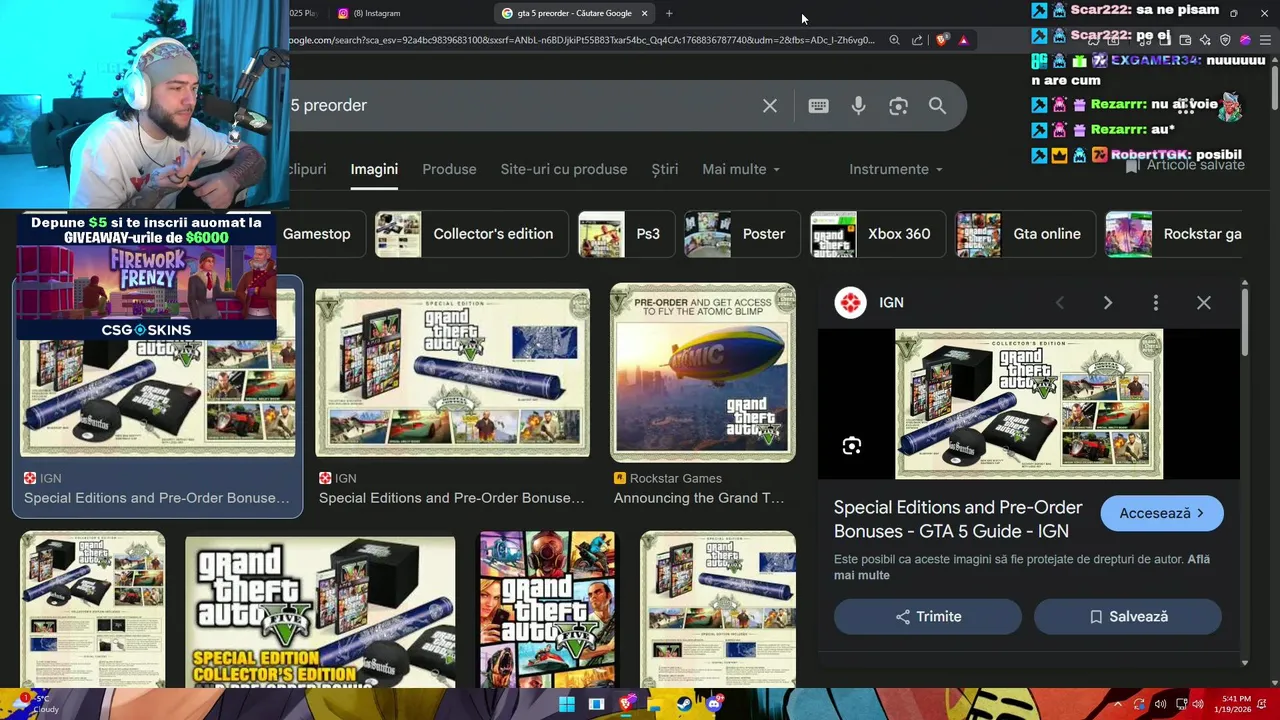This screenshot has height=720, width=1280.
Task: Click large preview image in IGN panel
Action: click(1029, 404)
